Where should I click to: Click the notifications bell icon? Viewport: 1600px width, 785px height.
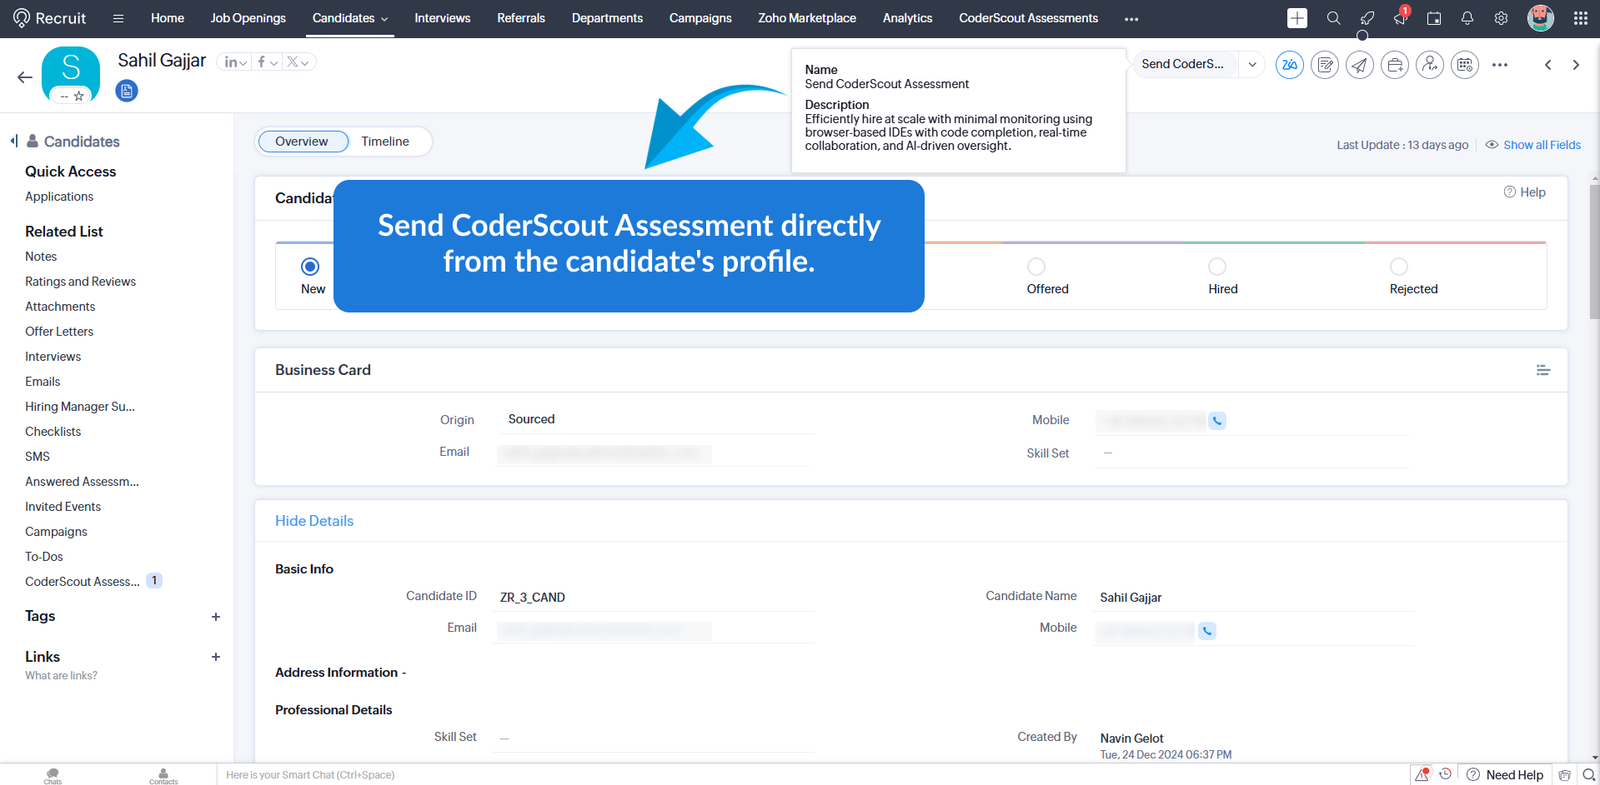pyautogui.click(x=1467, y=18)
